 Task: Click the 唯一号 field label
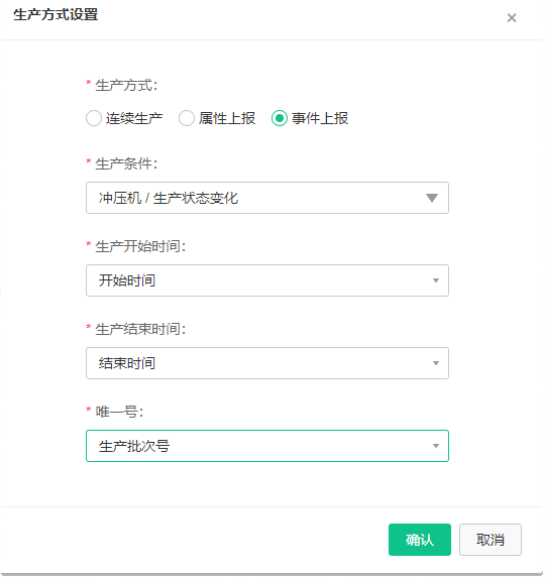pyautogui.click(x=119, y=411)
